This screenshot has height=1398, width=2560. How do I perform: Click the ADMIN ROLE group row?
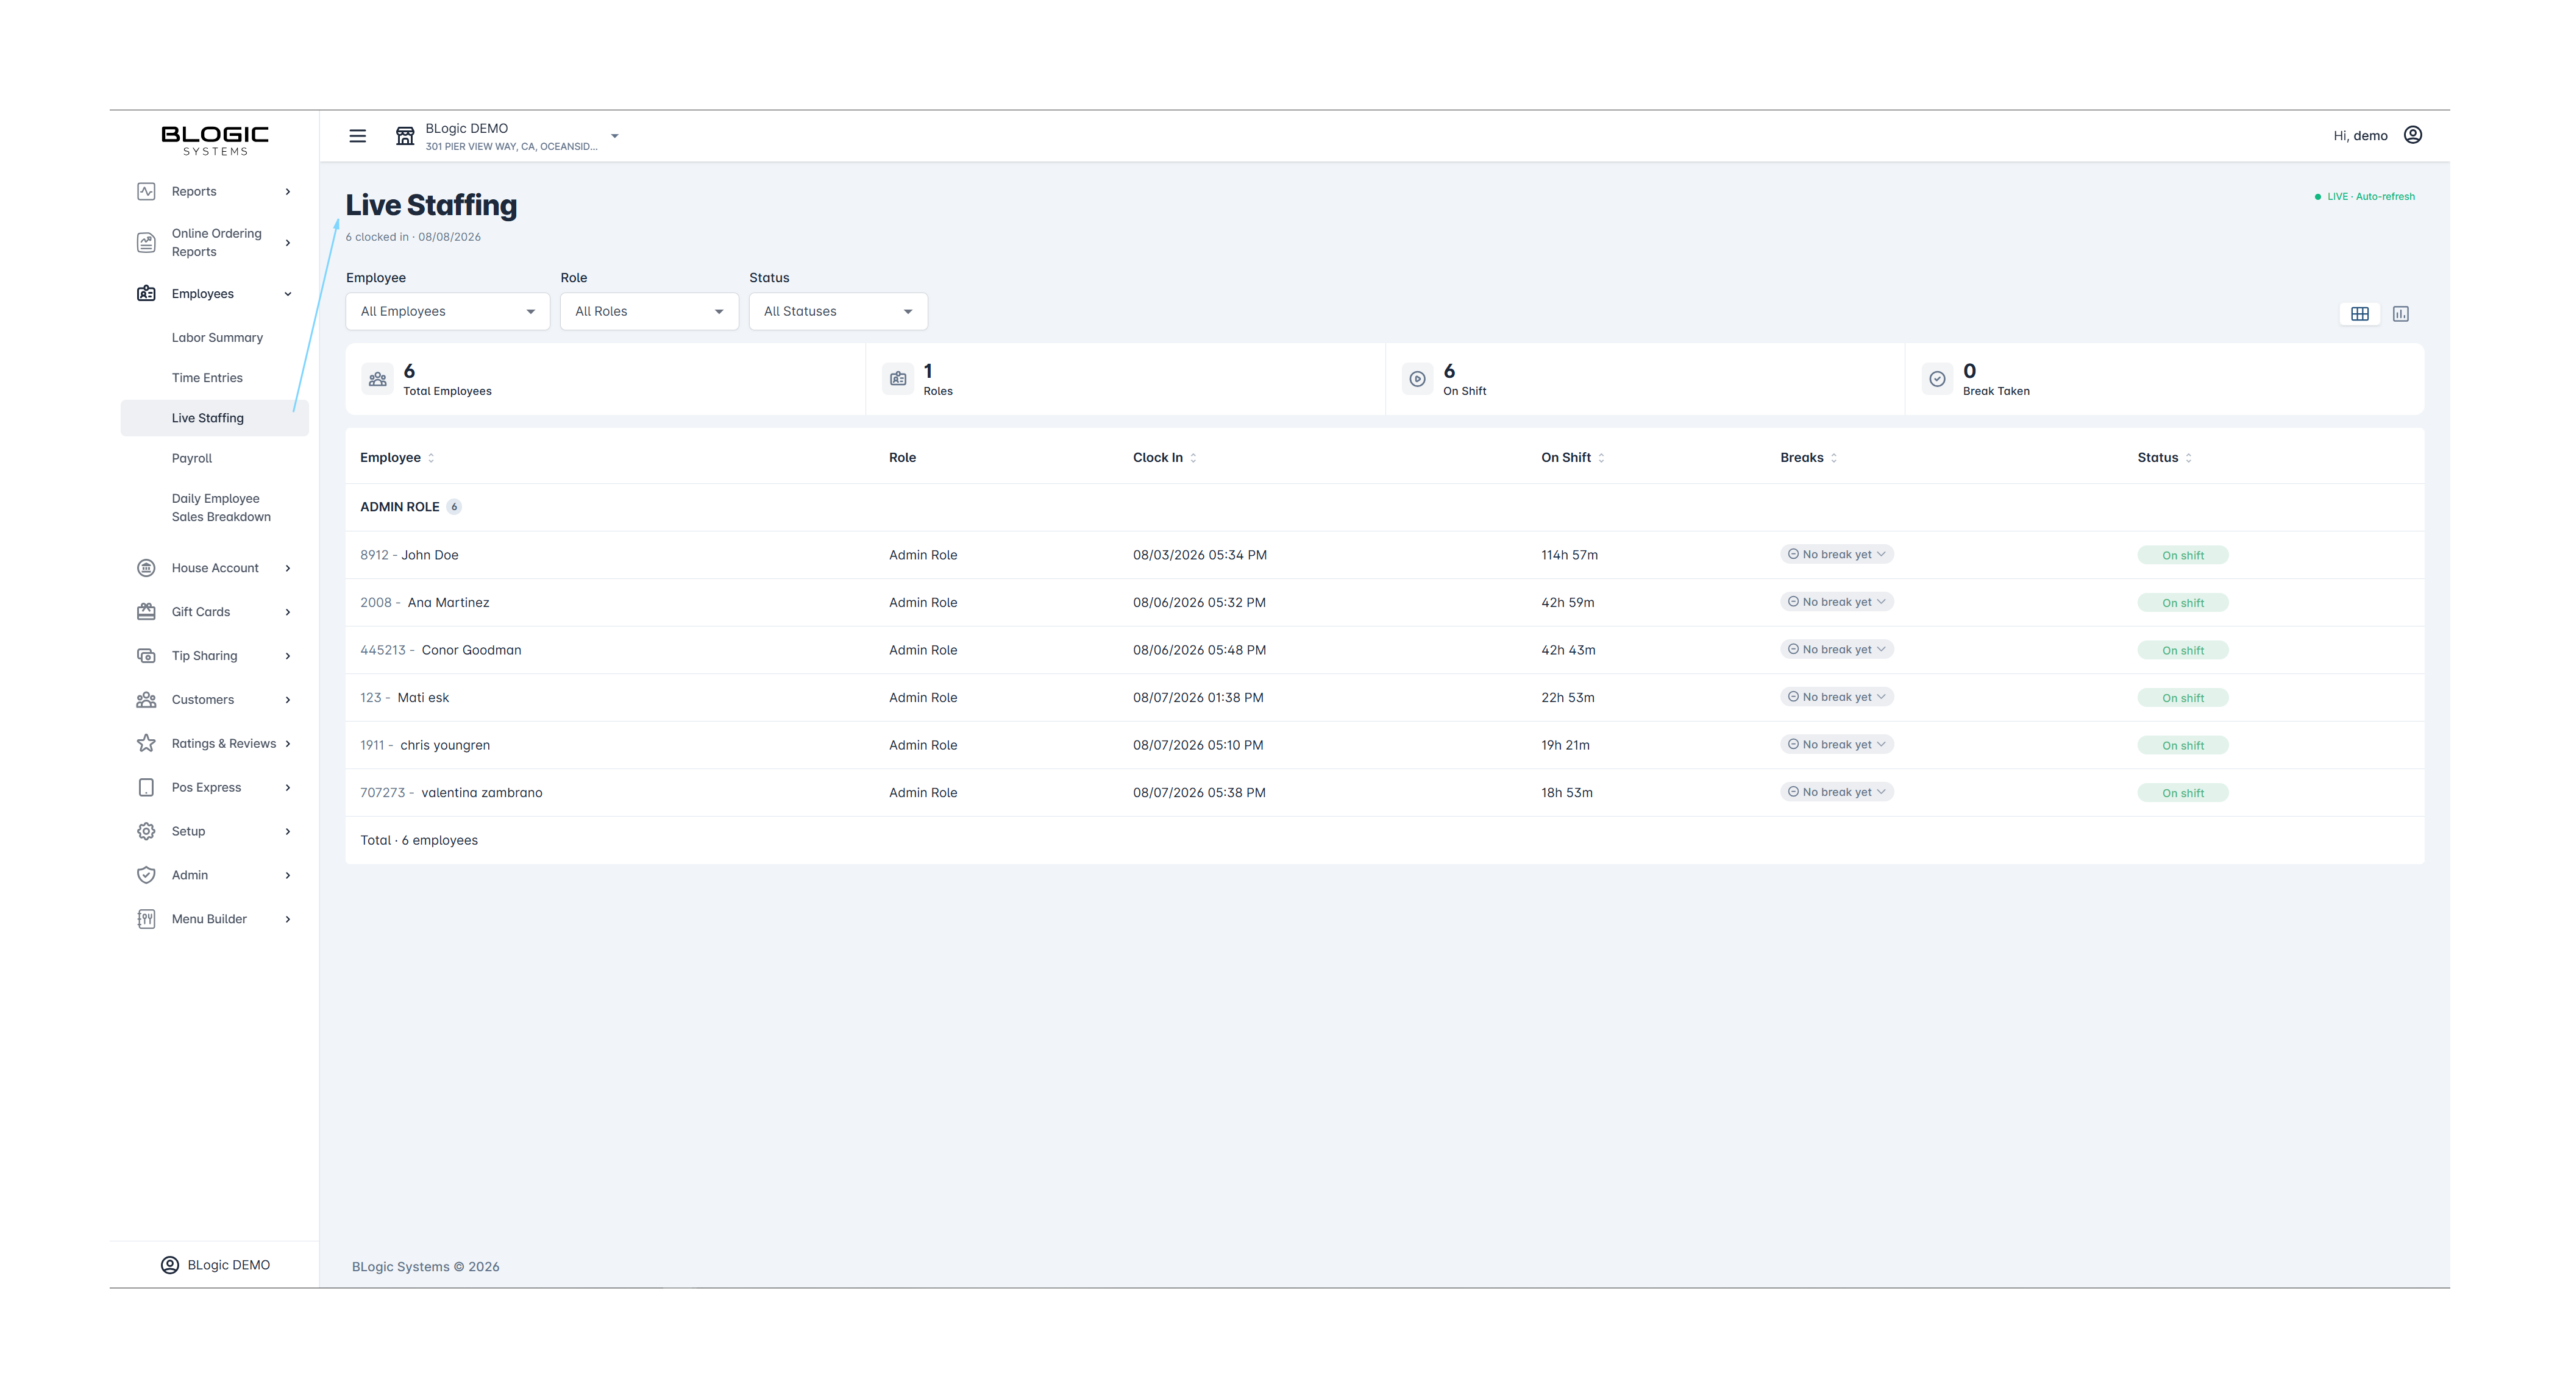(x=1385, y=507)
